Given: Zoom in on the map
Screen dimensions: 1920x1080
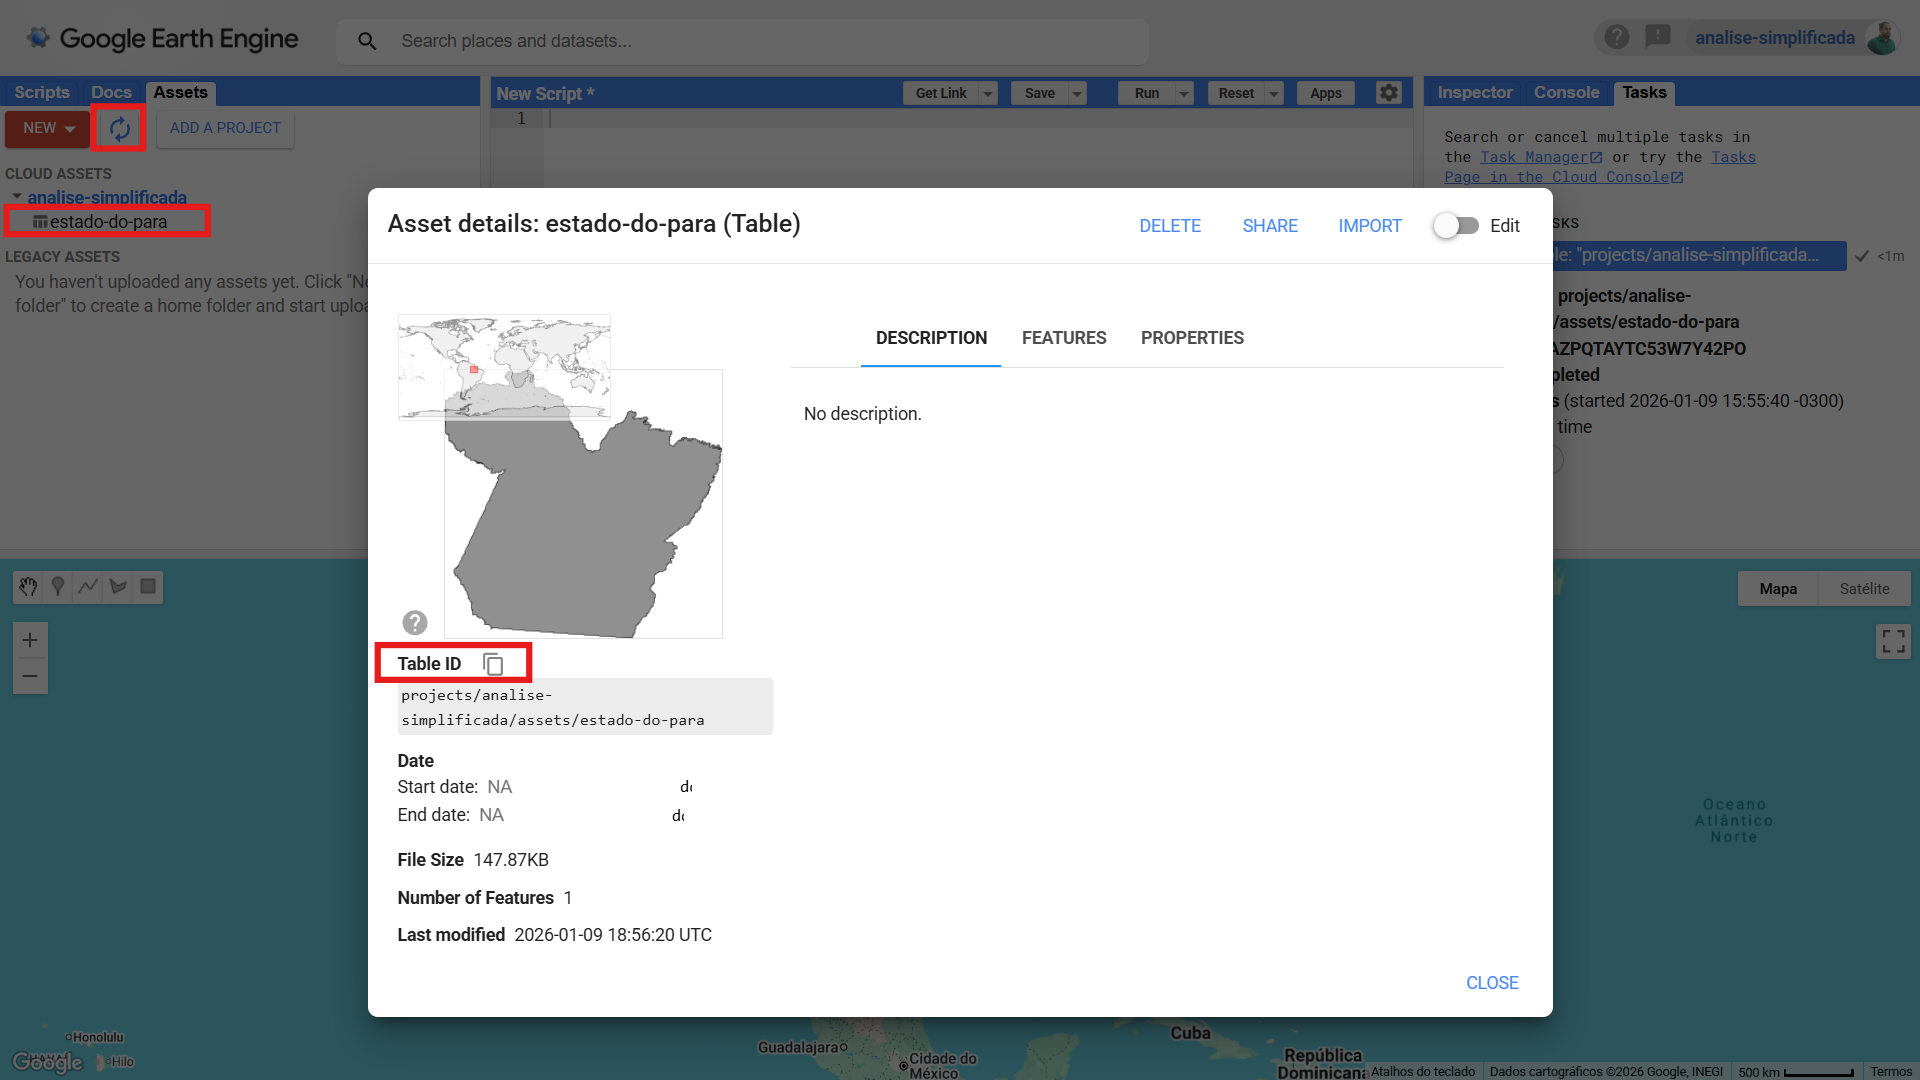Looking at the screenshot, I should tap(30, 640).
